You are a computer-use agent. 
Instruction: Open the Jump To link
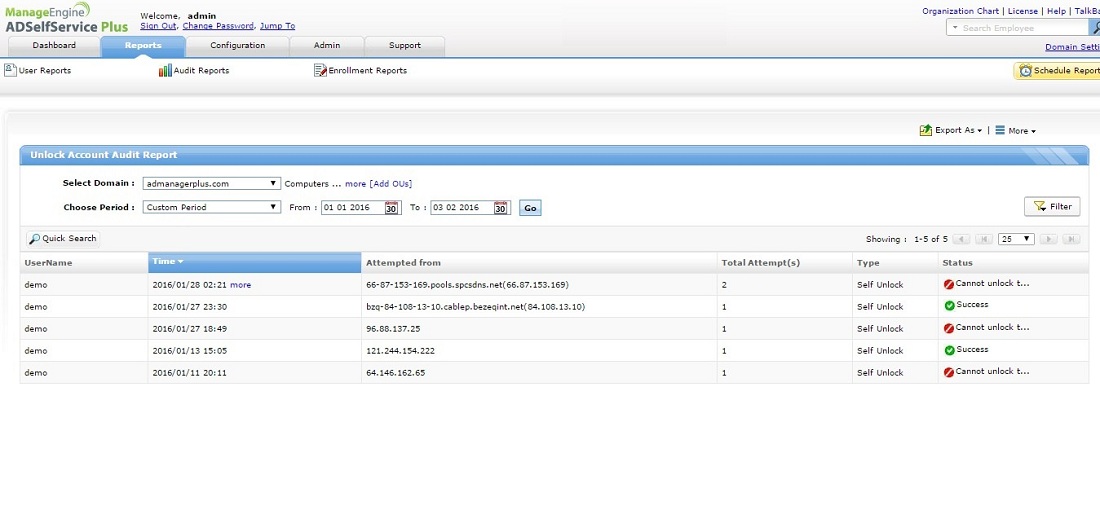[277, 26]
